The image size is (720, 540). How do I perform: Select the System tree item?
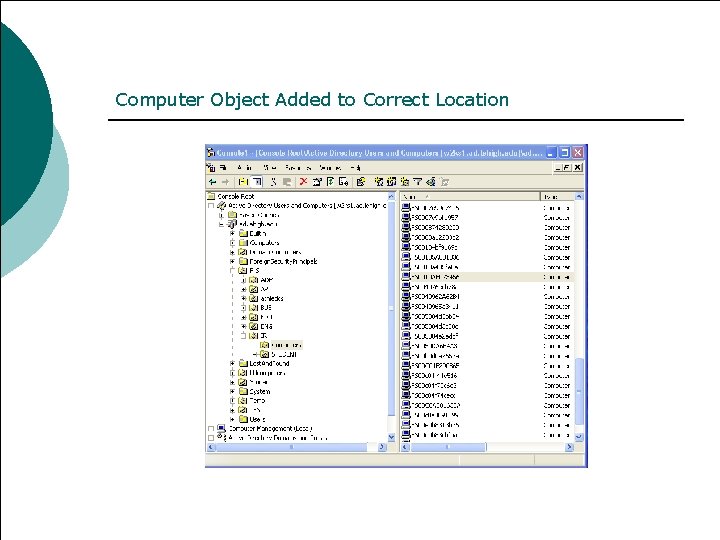(260, 392)
